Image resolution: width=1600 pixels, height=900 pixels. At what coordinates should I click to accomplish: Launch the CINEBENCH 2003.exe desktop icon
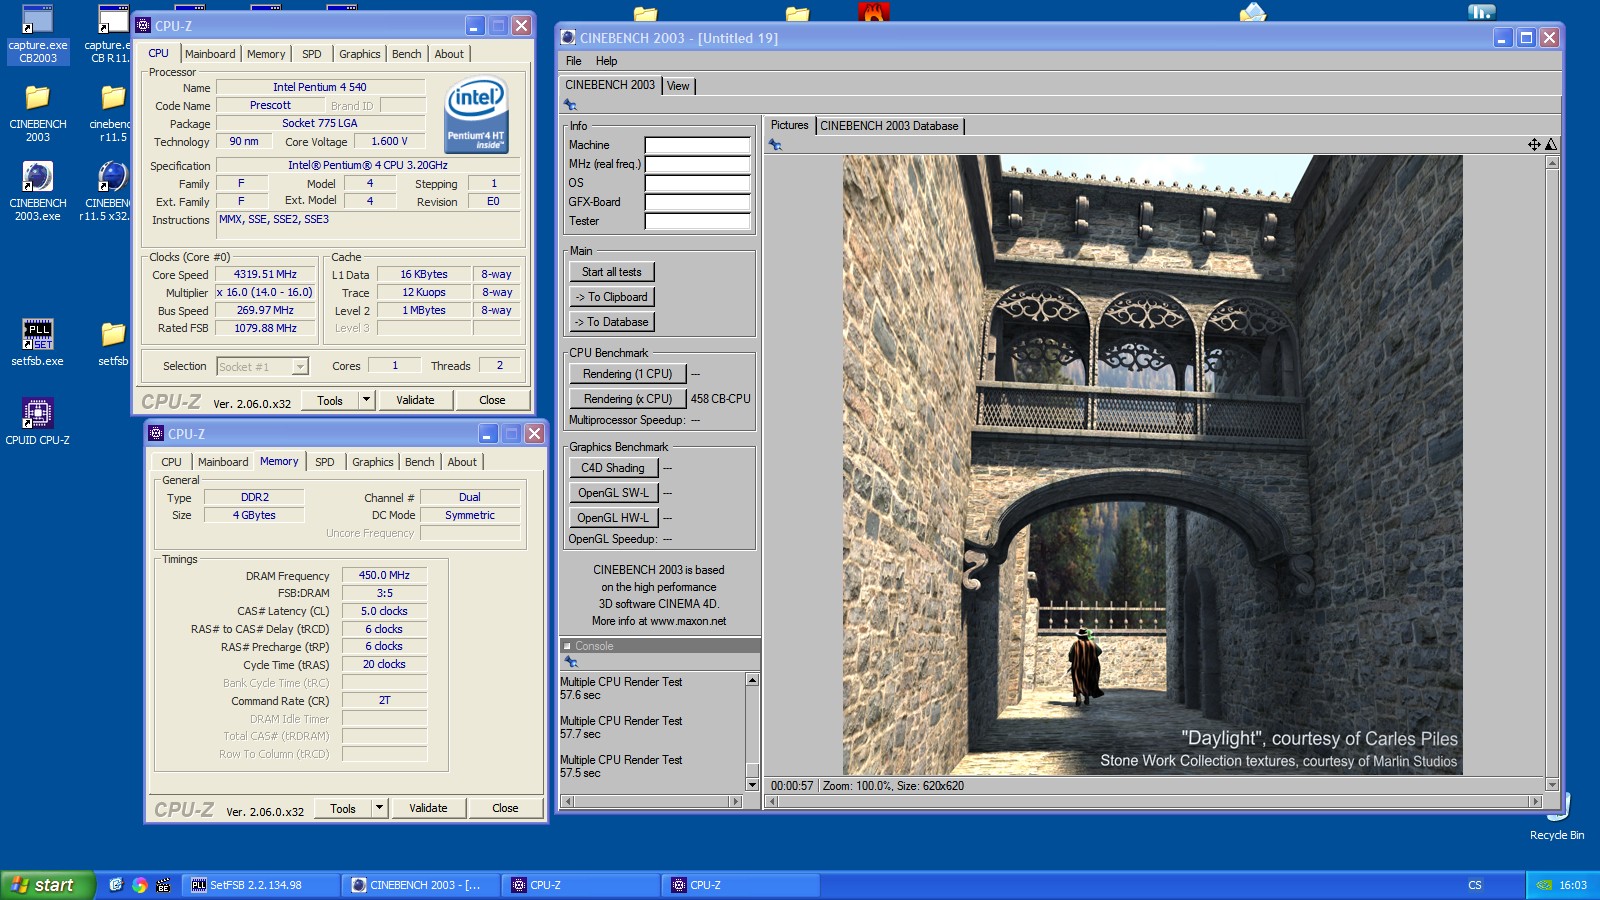[38, 192]
